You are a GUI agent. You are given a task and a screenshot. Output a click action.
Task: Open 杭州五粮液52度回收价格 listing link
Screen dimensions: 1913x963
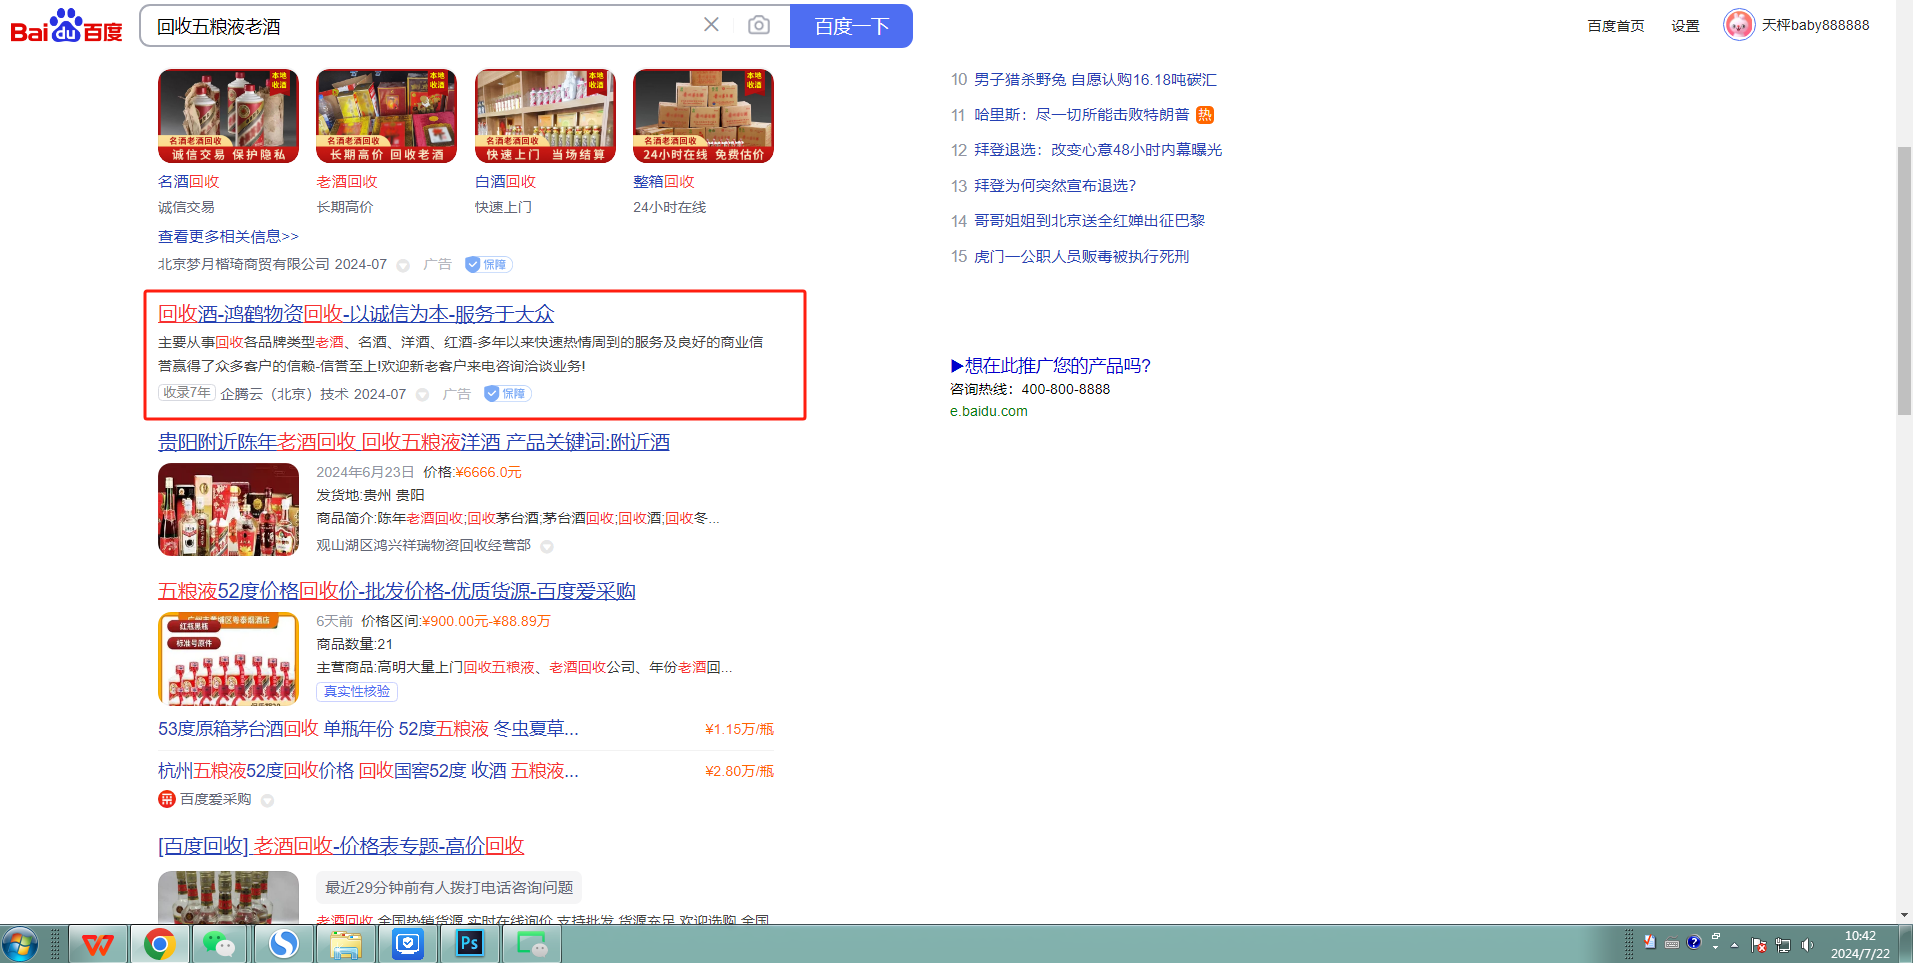pos(368,771)
